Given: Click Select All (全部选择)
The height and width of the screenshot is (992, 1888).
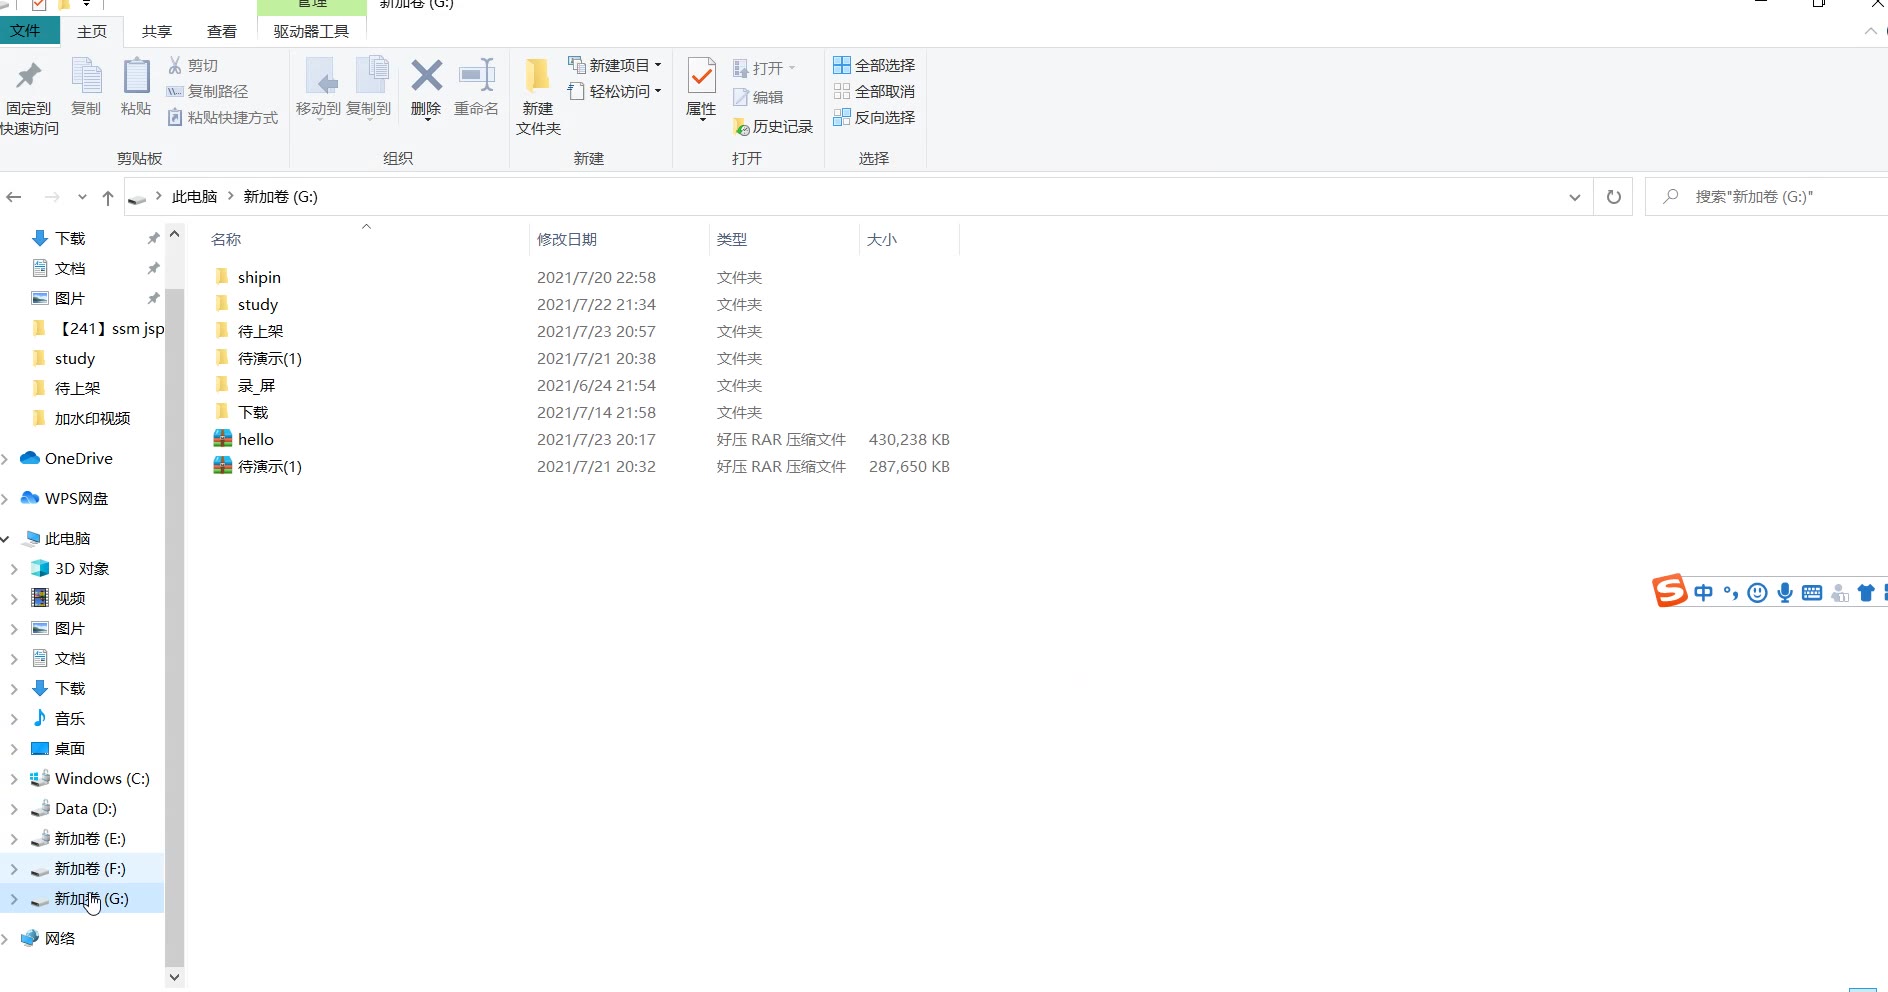Looking at the screenshot, I should tap(874, 65).
